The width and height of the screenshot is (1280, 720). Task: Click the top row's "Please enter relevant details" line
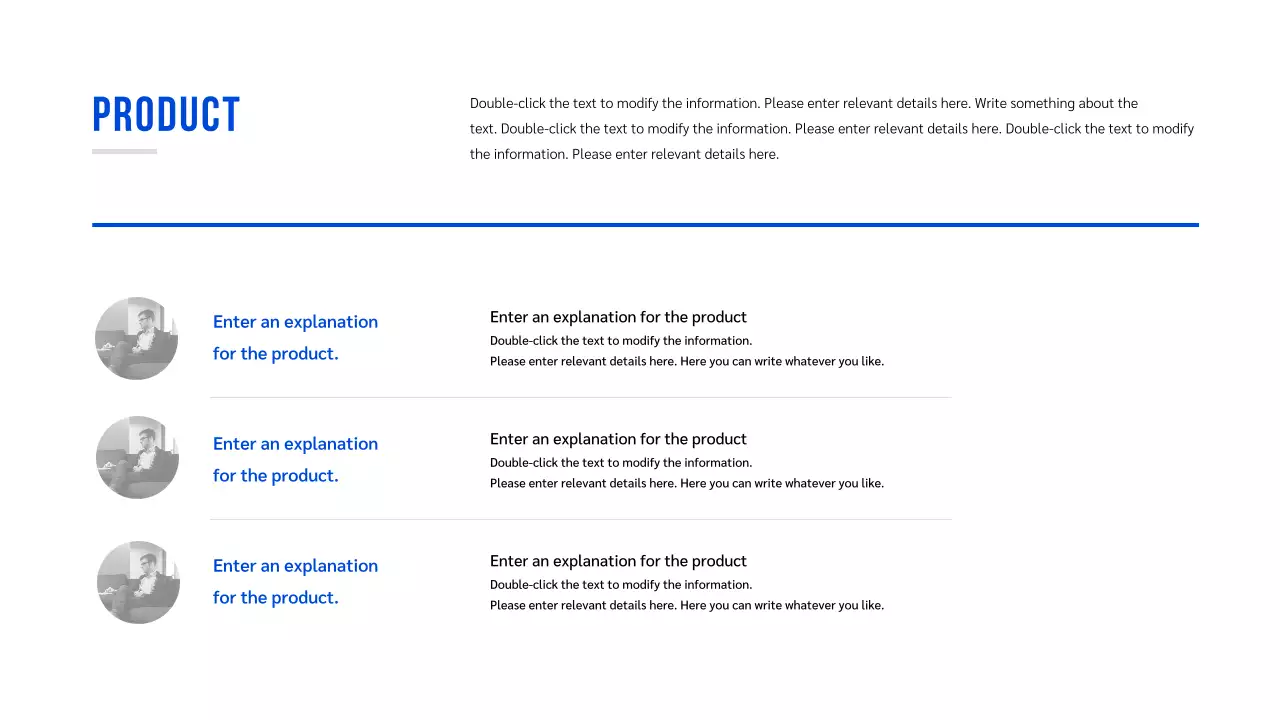click(687, 362)
